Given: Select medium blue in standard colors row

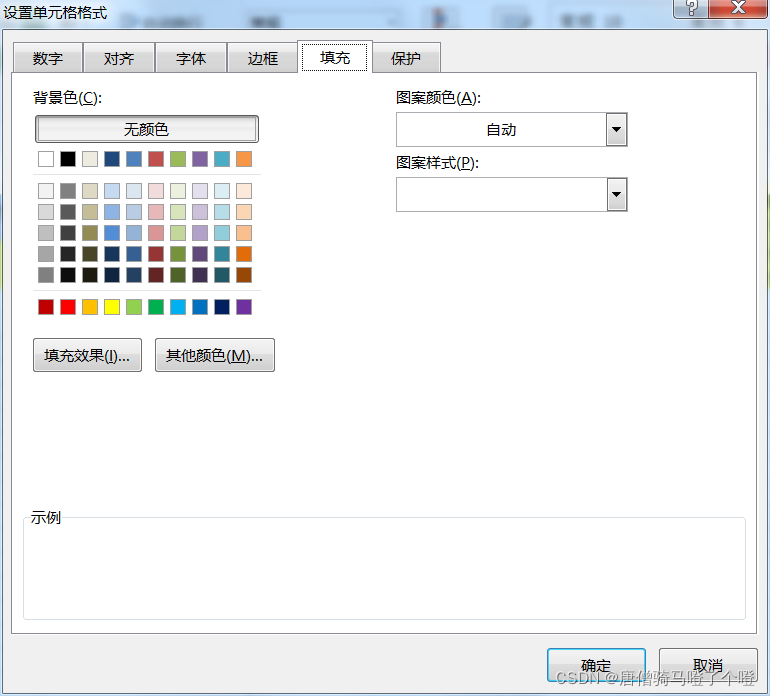Looking at the screenshot, I should click(x=200, y=307).
